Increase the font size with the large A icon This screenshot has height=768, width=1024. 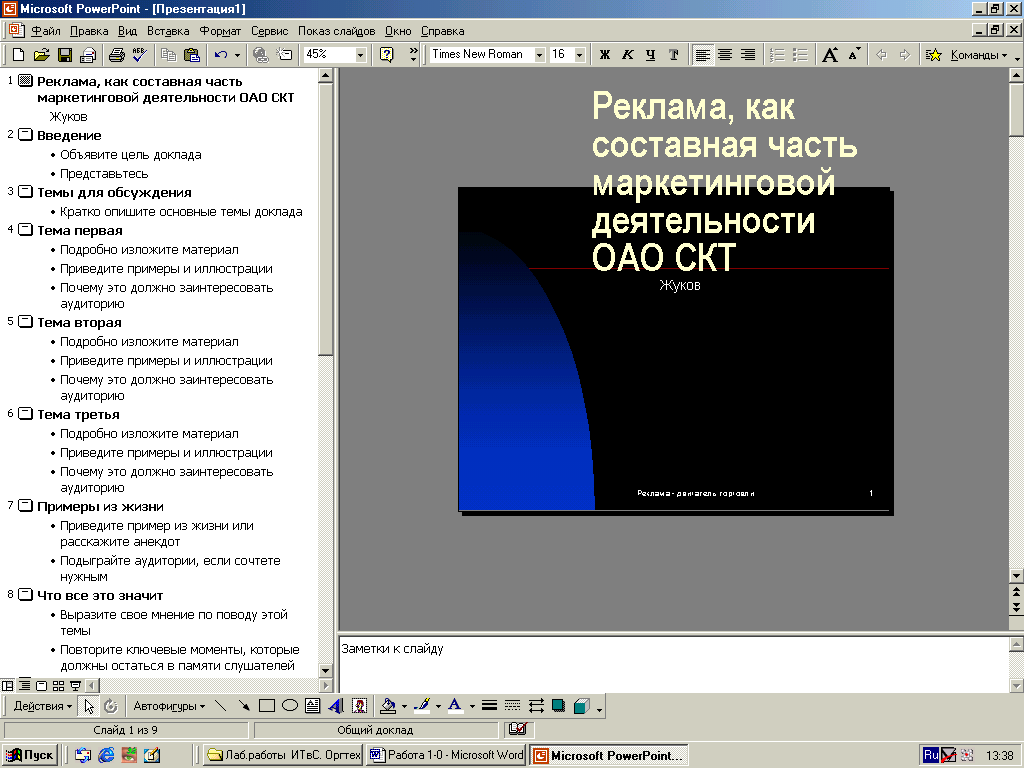click(x=830, y=55)
